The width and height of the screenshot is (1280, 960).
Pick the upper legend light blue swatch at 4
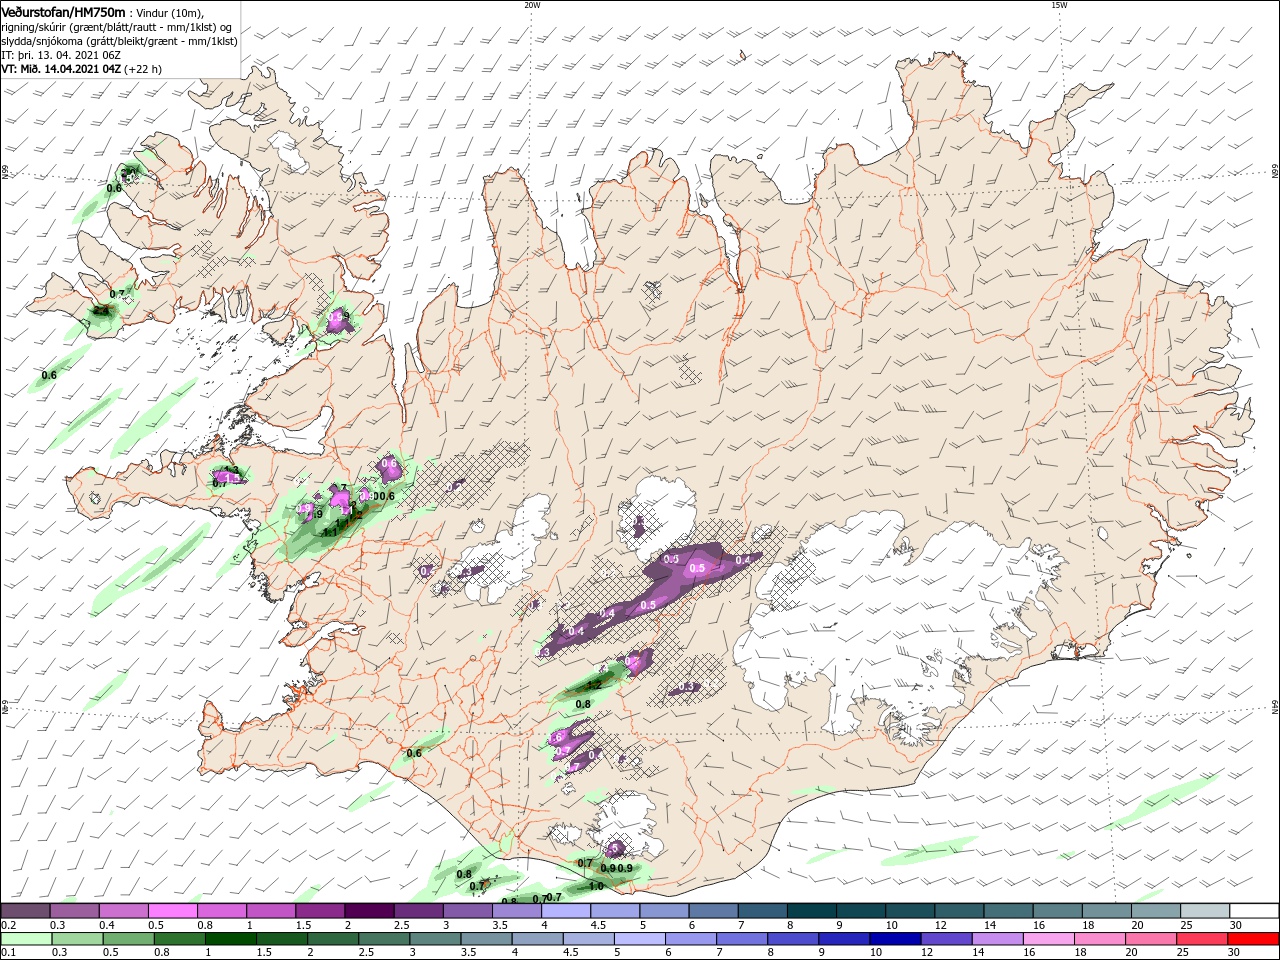pos(565,911)
